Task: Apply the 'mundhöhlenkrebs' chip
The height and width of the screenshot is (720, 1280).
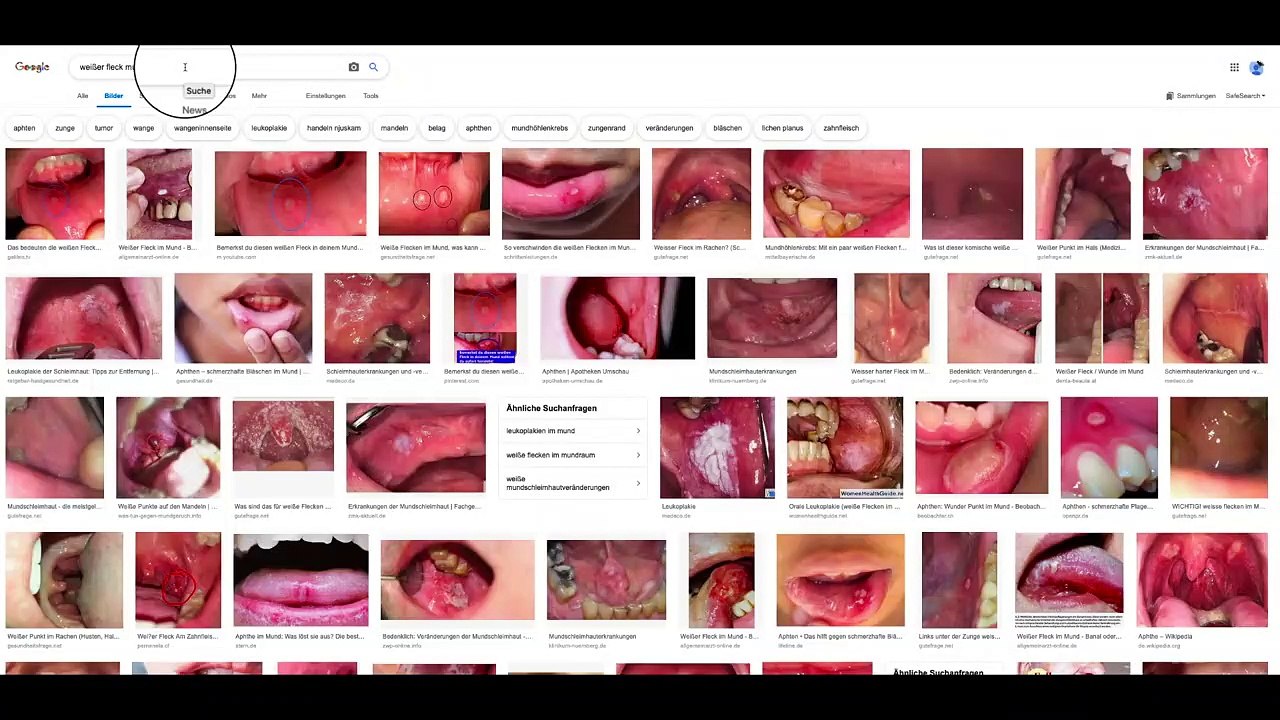Action: (x=540, y=128)
